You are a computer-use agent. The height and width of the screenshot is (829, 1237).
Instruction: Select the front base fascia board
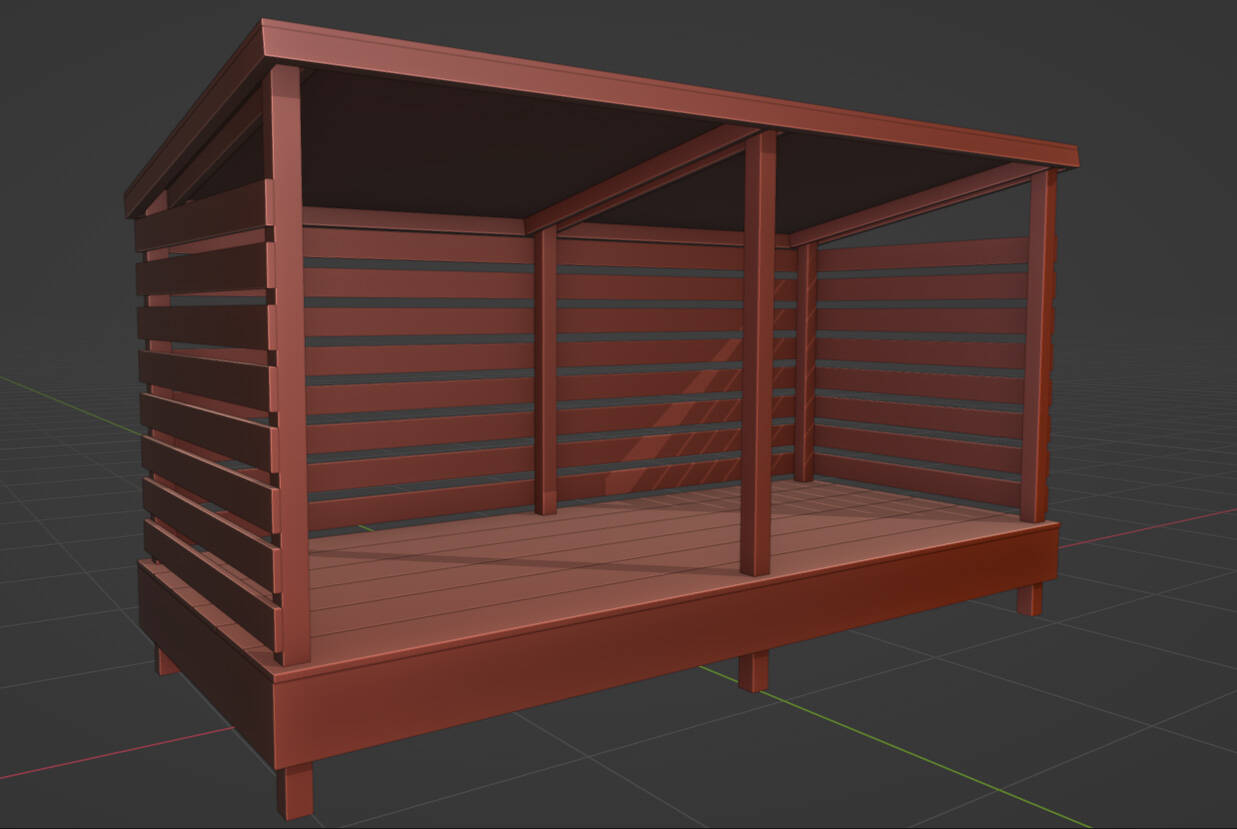tap(665, 645)
